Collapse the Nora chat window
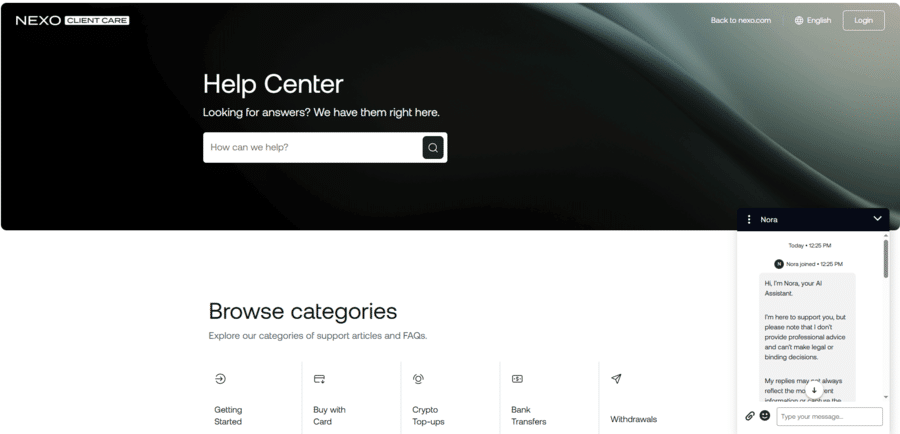Viewport: 900px width, 434px height. coord(877,219)
